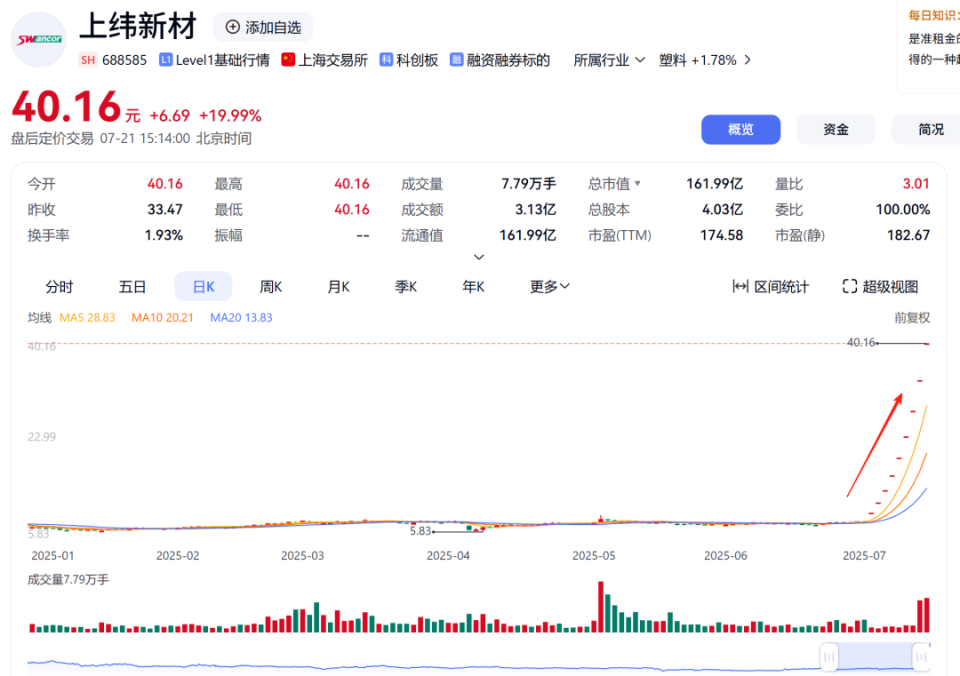Click the MA10 20.21 indicator label

point(162,318)
